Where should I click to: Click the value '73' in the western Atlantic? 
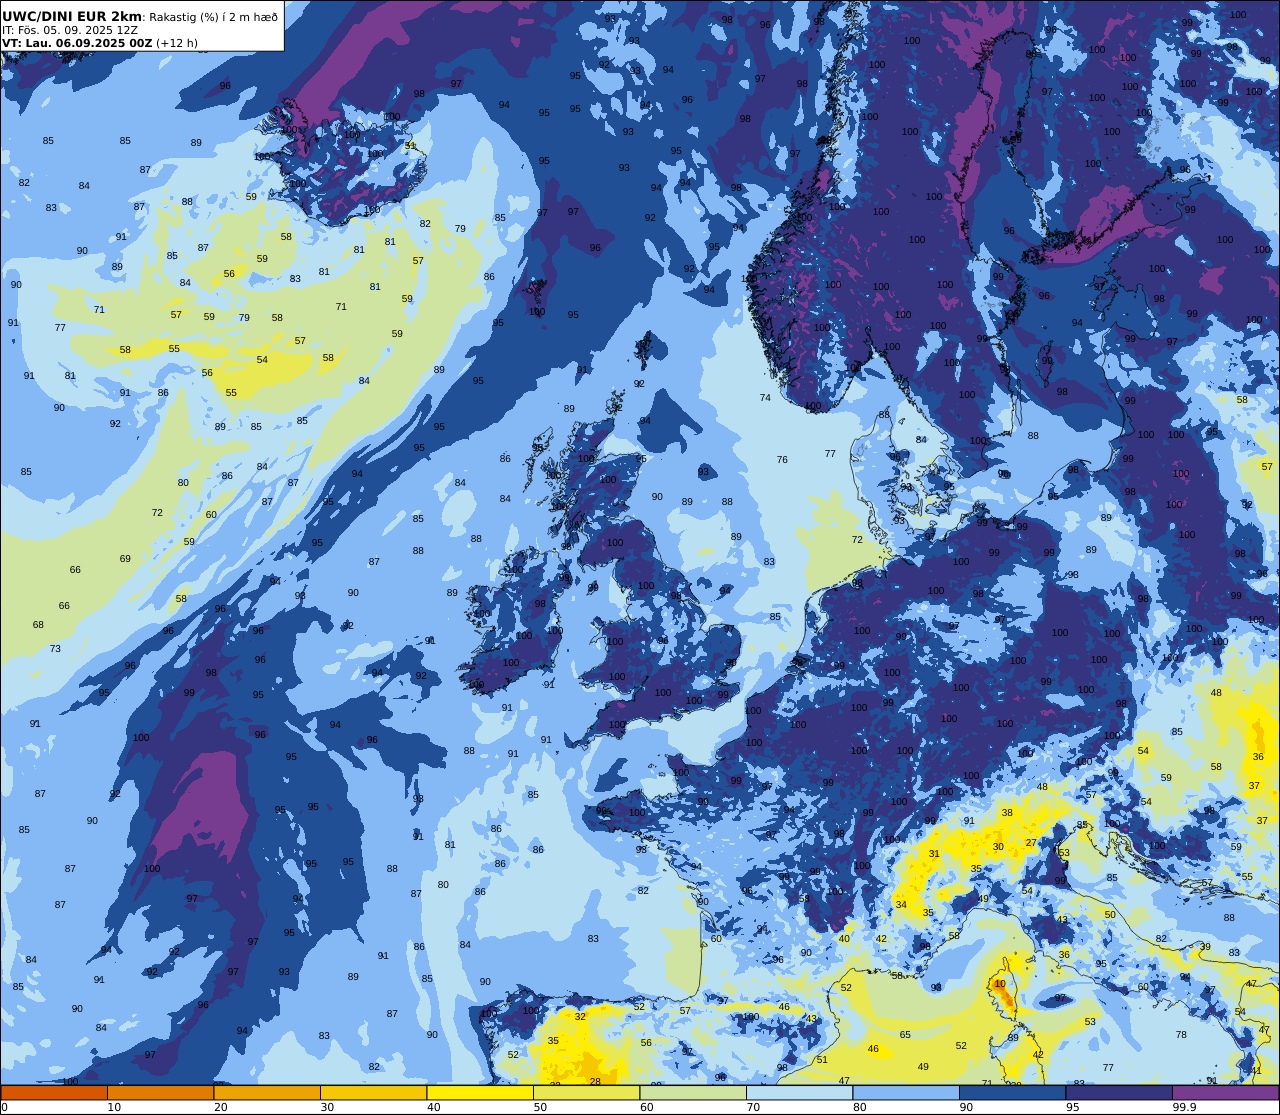click(x=55, y=649)
